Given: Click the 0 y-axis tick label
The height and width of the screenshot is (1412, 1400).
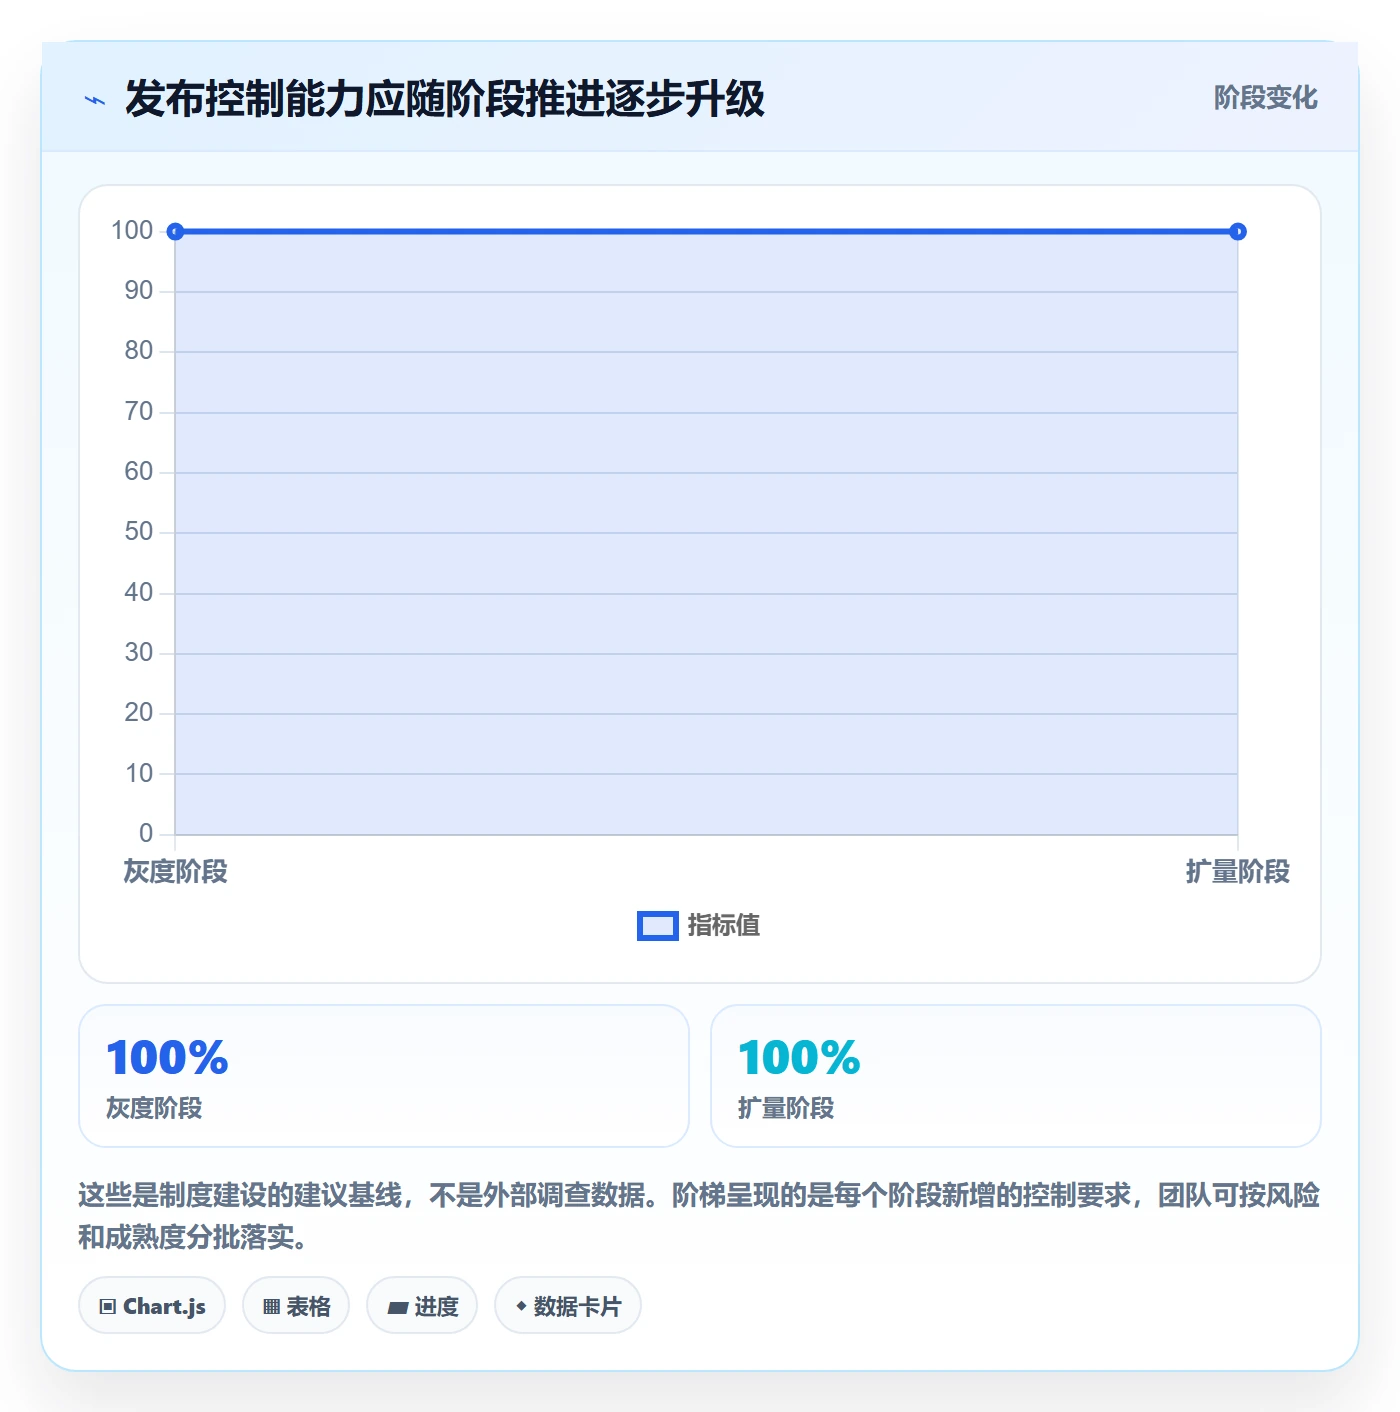Looking at the screenshot, I should tap(146, 833).
